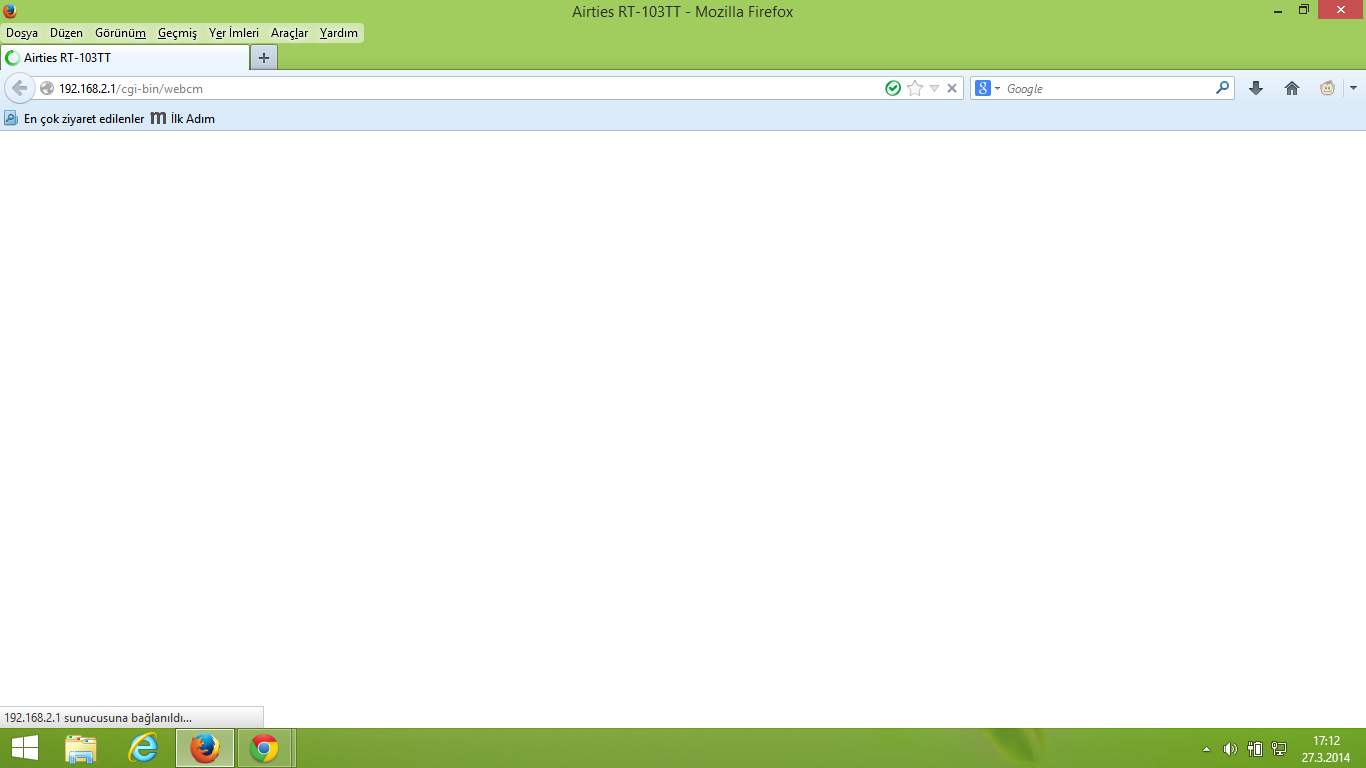Show hidden system tray icons

(1206, 749)
